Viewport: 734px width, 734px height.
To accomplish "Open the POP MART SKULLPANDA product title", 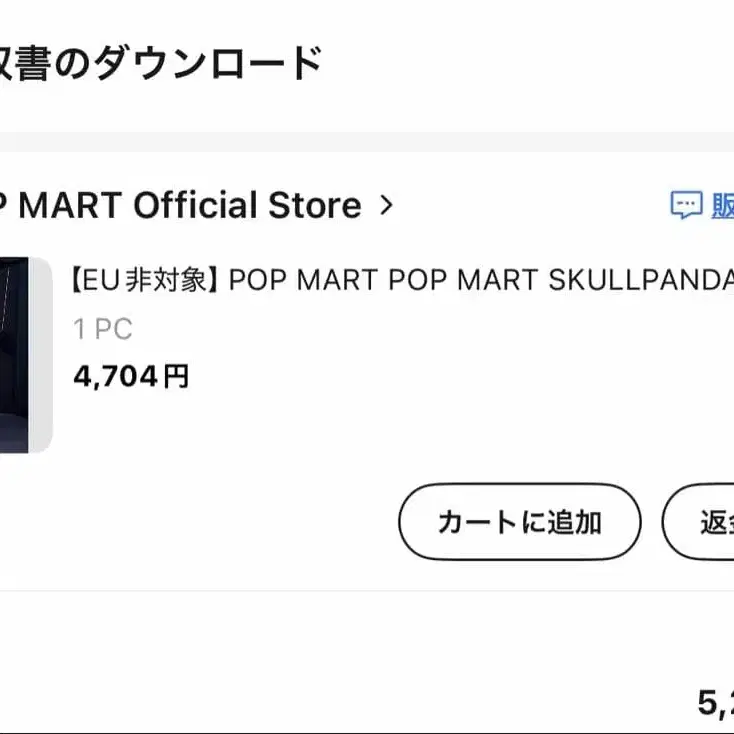I will (402, 280).
